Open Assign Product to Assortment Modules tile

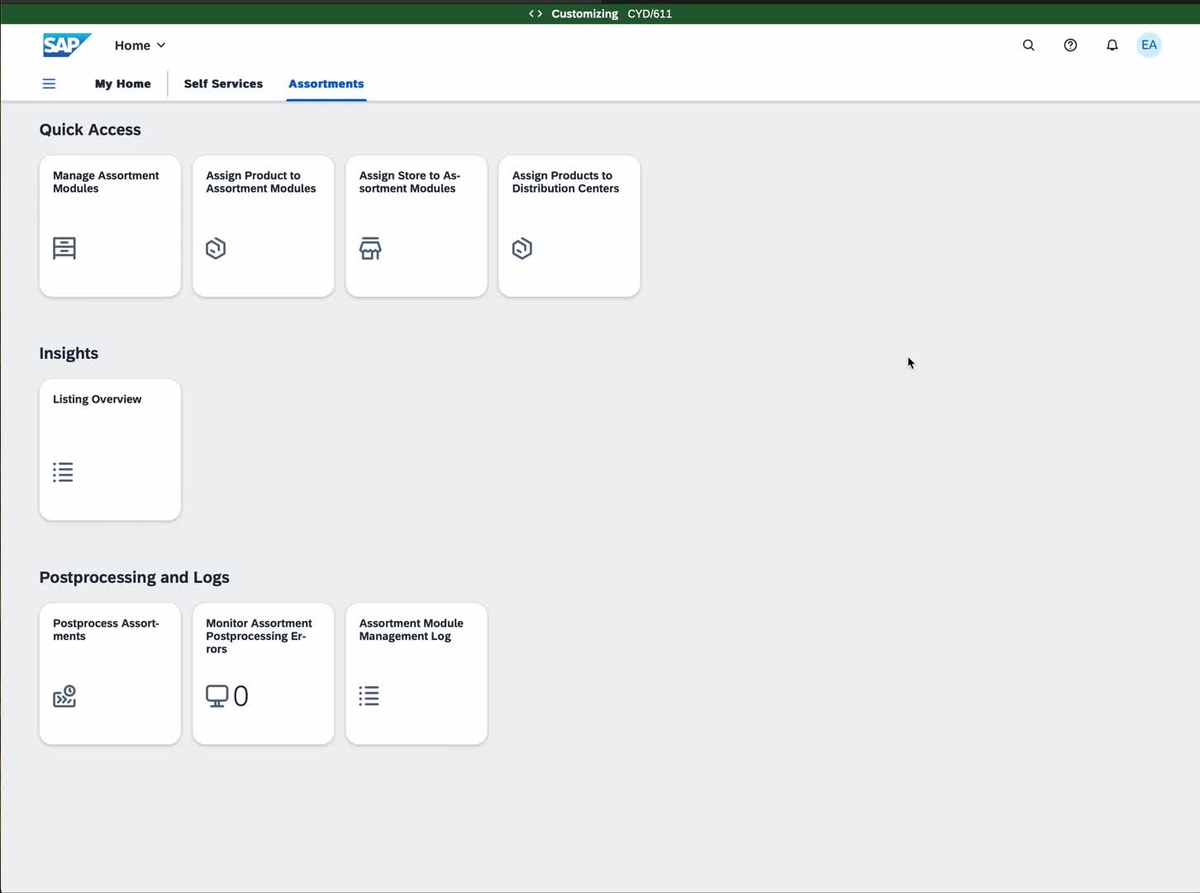pos(263,225)
